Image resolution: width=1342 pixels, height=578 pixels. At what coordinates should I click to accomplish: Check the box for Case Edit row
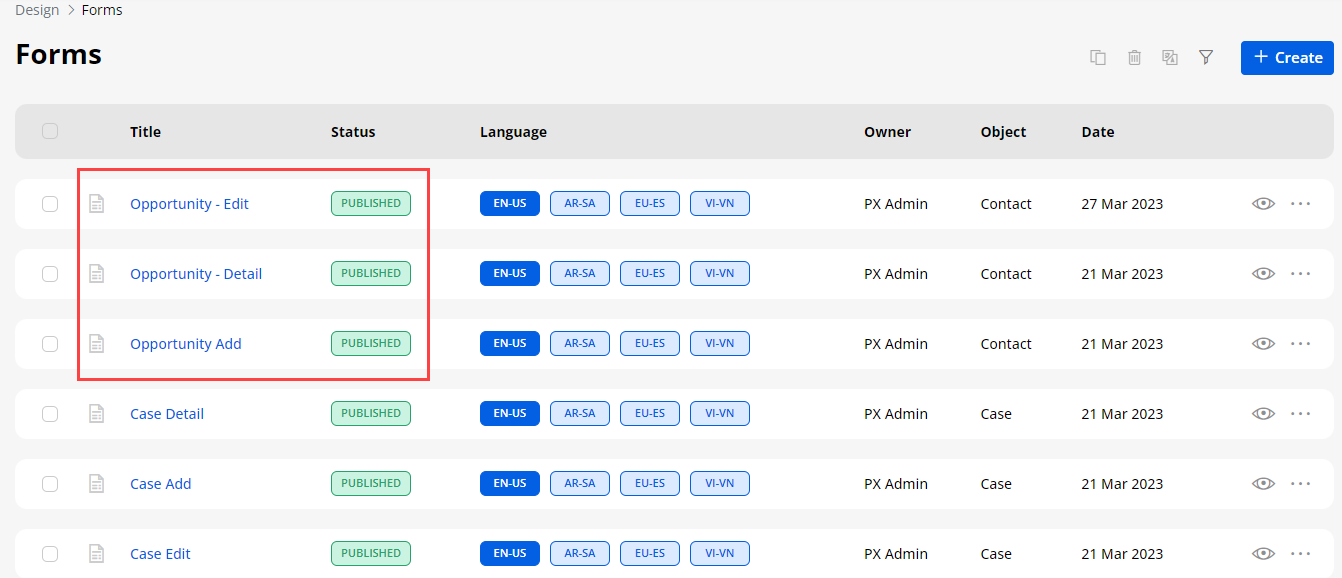coord(50,554)
